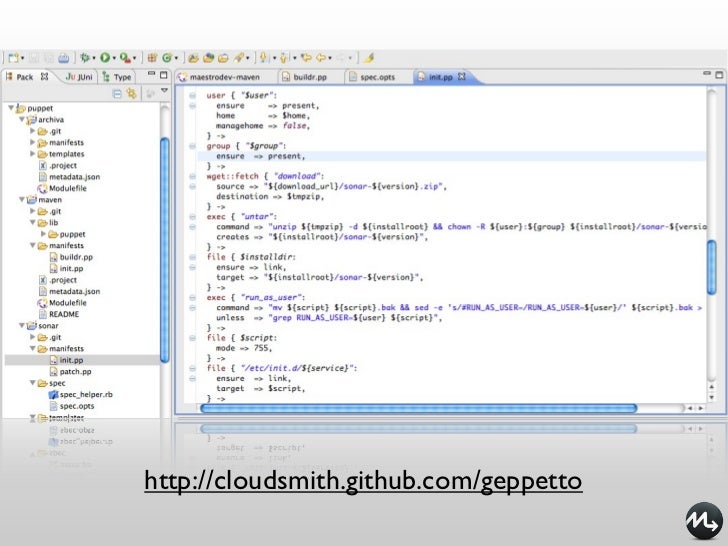The image size is (728, 546).
Task: Click the New wizard toolbar icon
Action: click(x=13, y=58)
